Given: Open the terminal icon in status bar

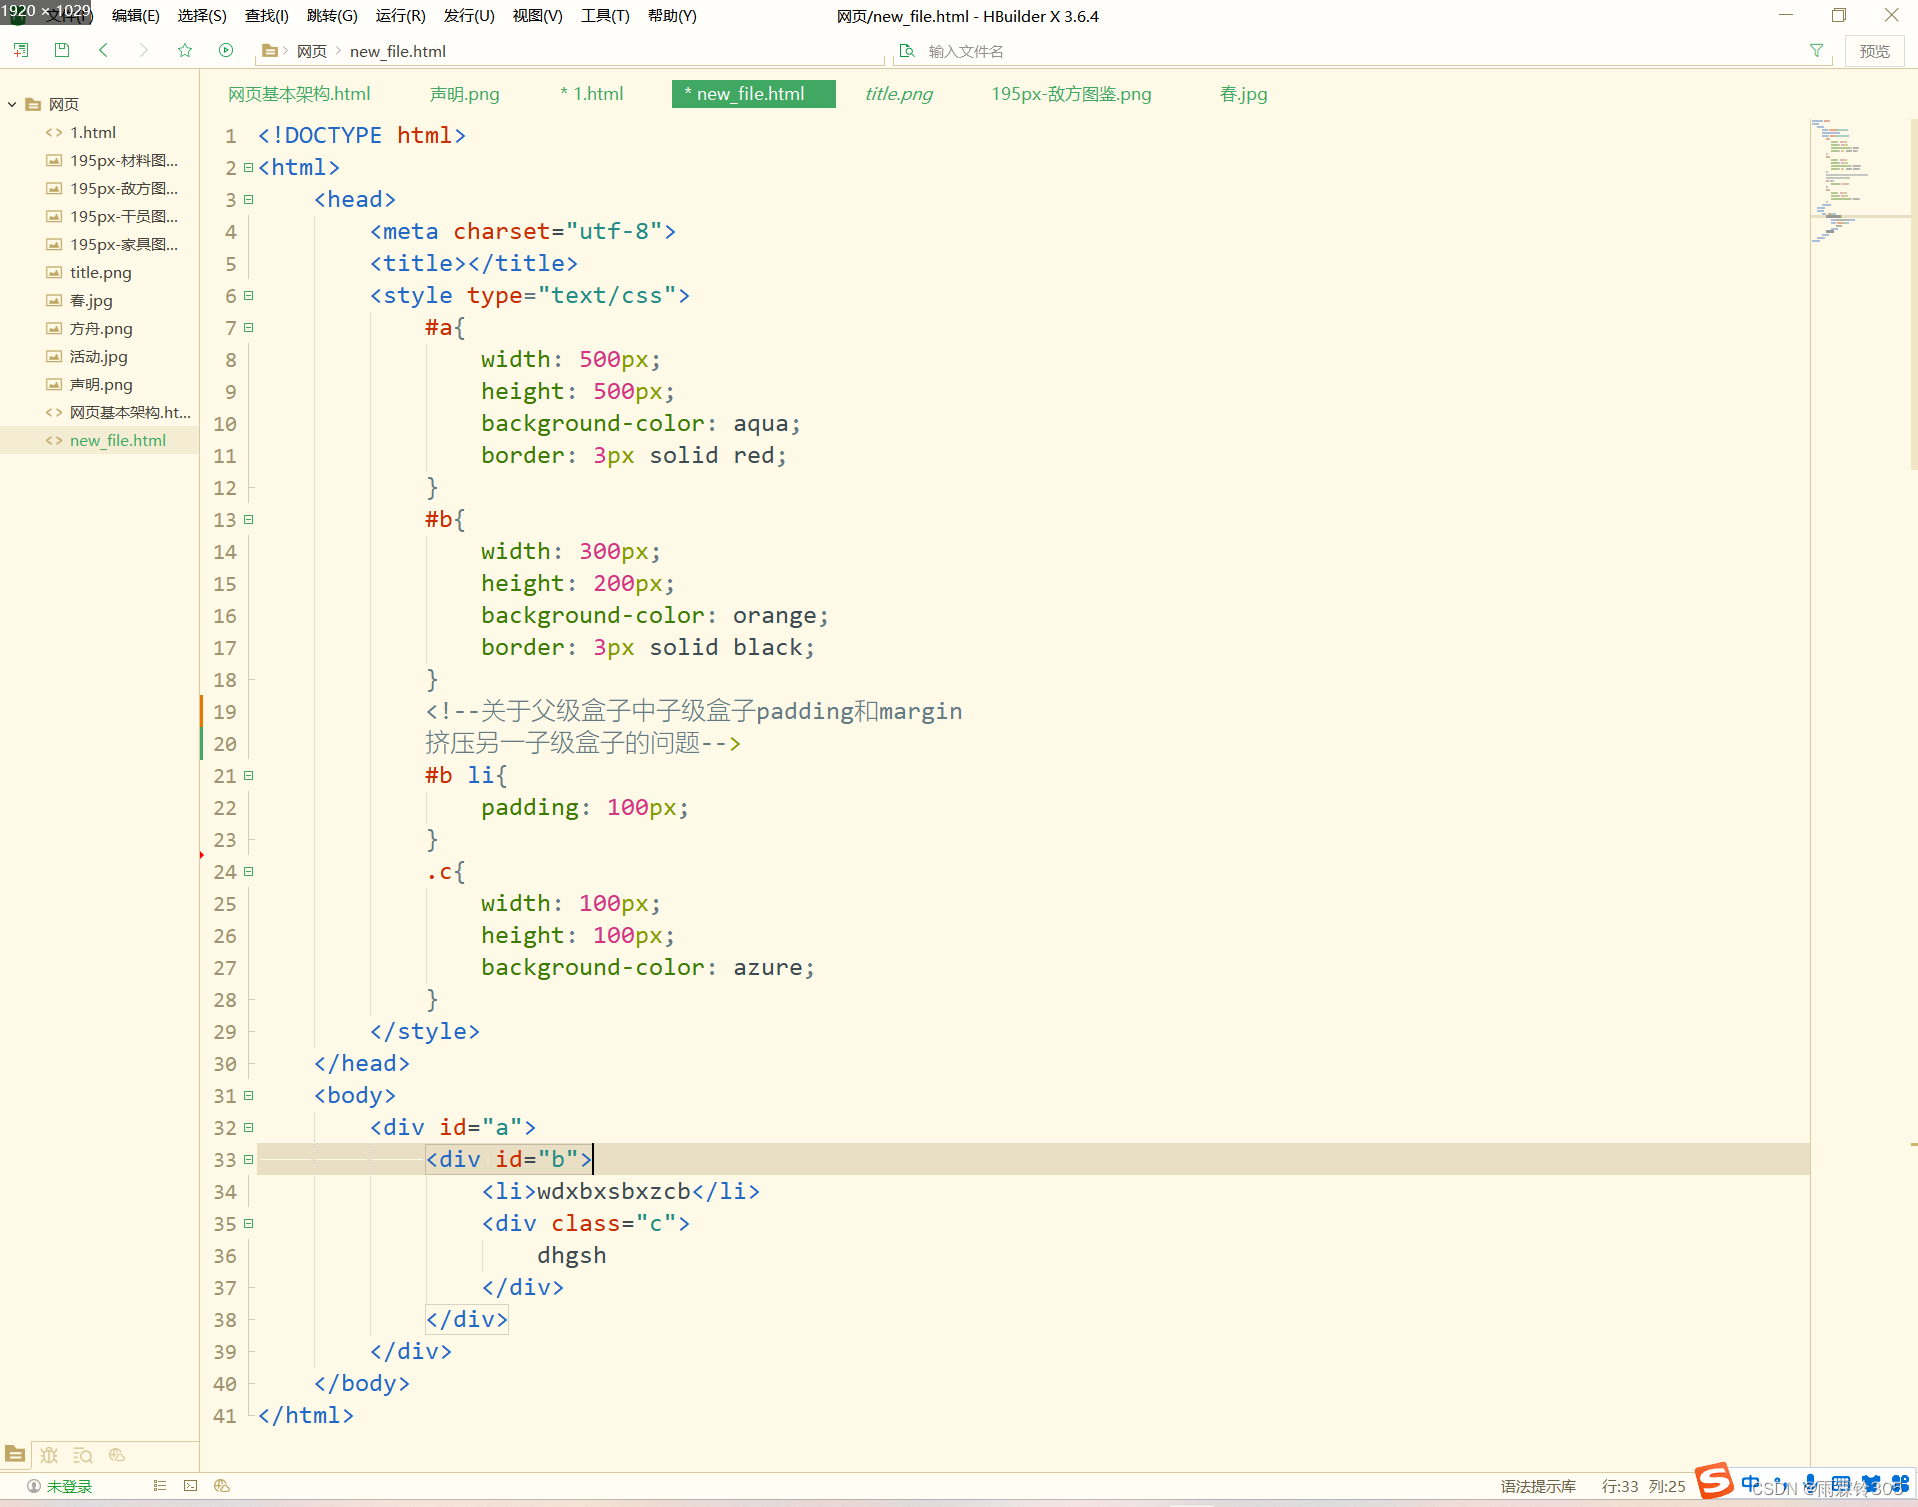Looking at the screenshot, I should tap(191, 1486).
